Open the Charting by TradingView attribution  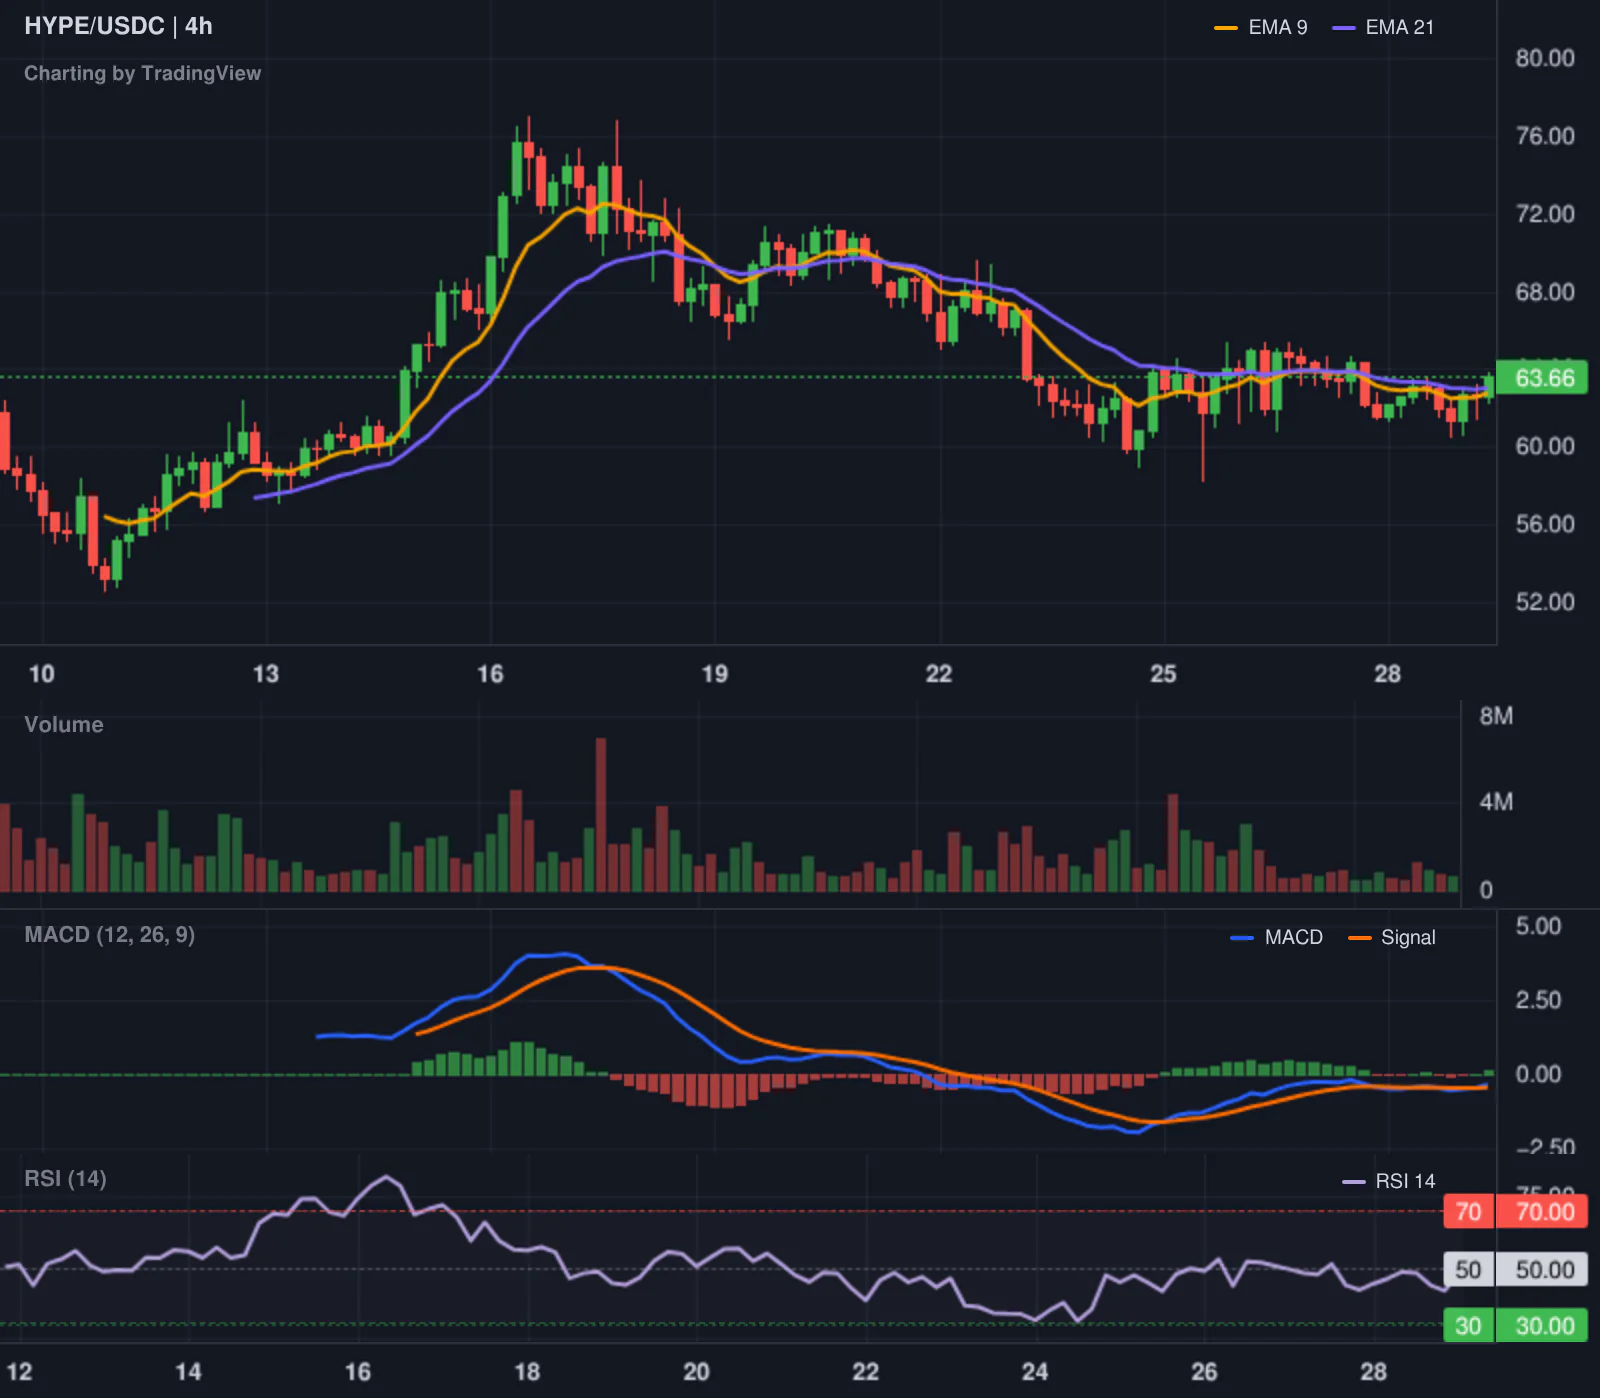[142, 73]
